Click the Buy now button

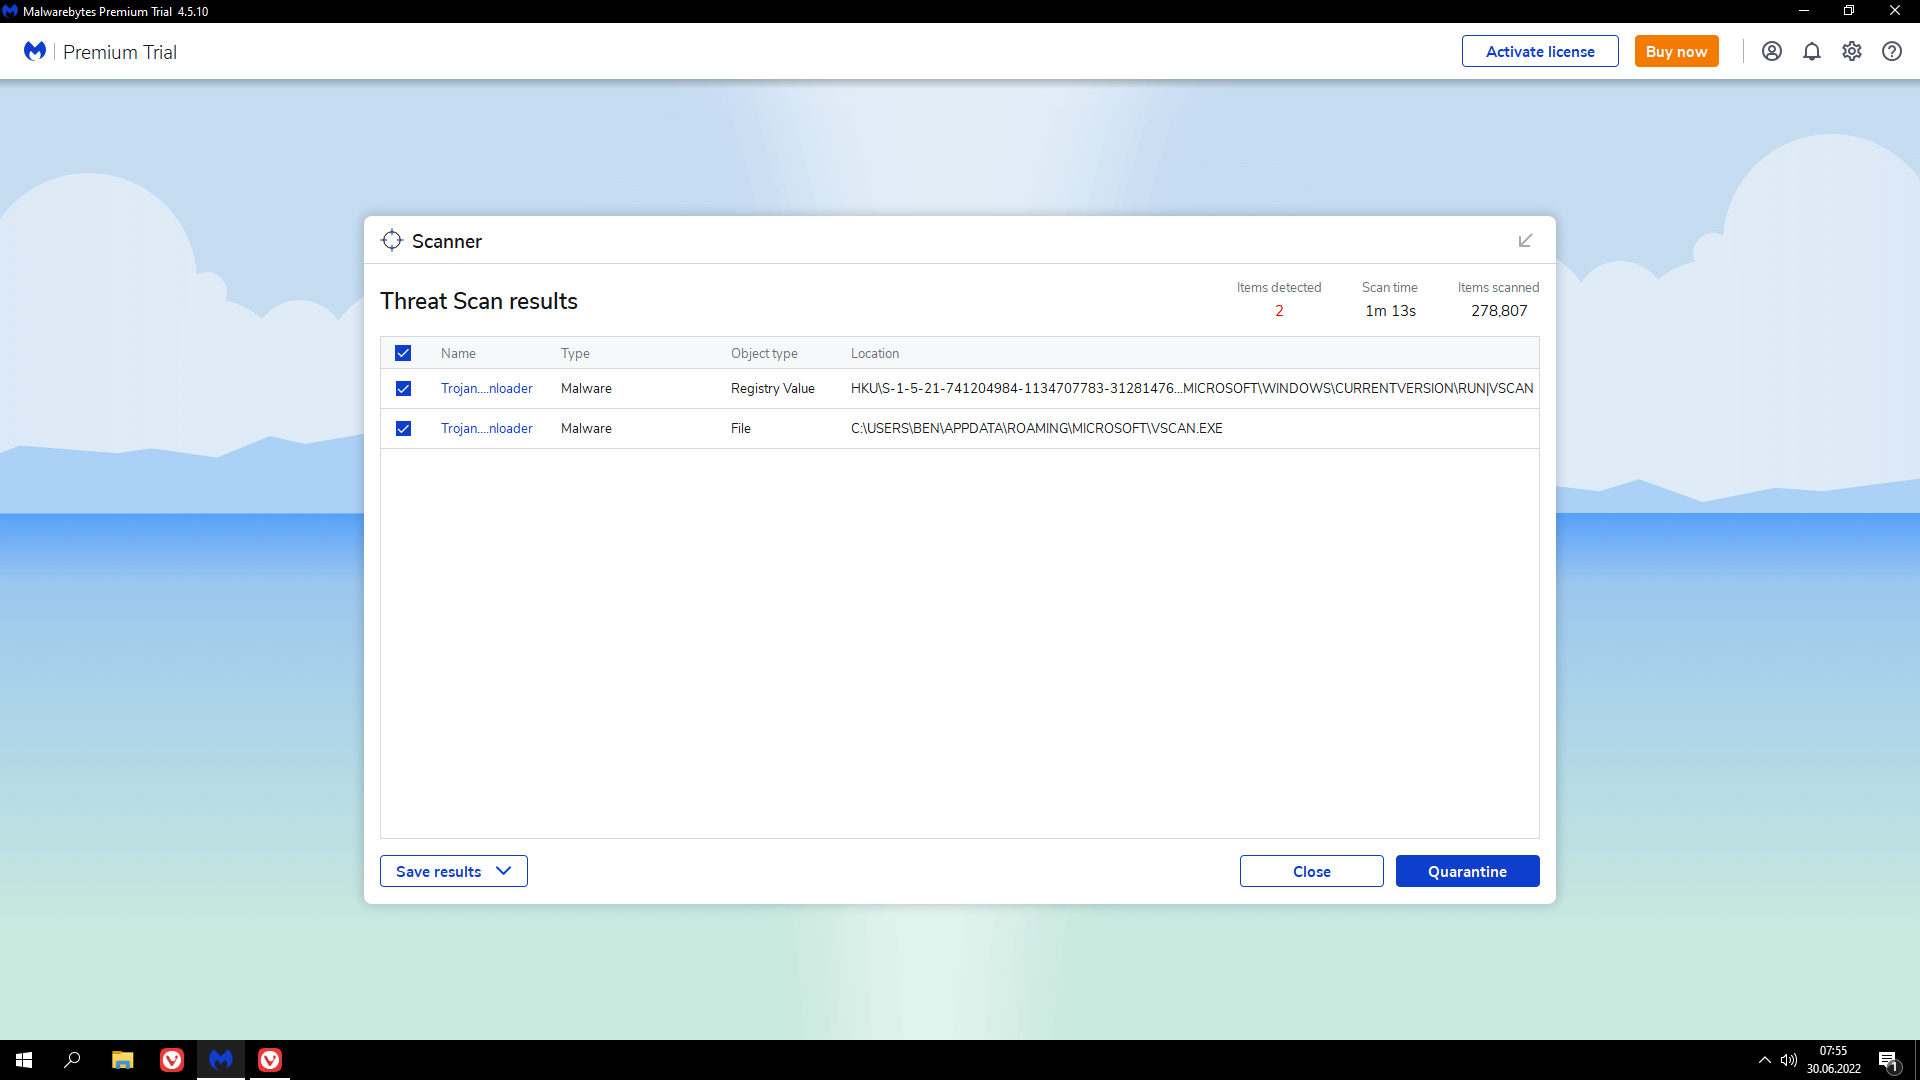pyautogui.click(x=1676, y=51)
